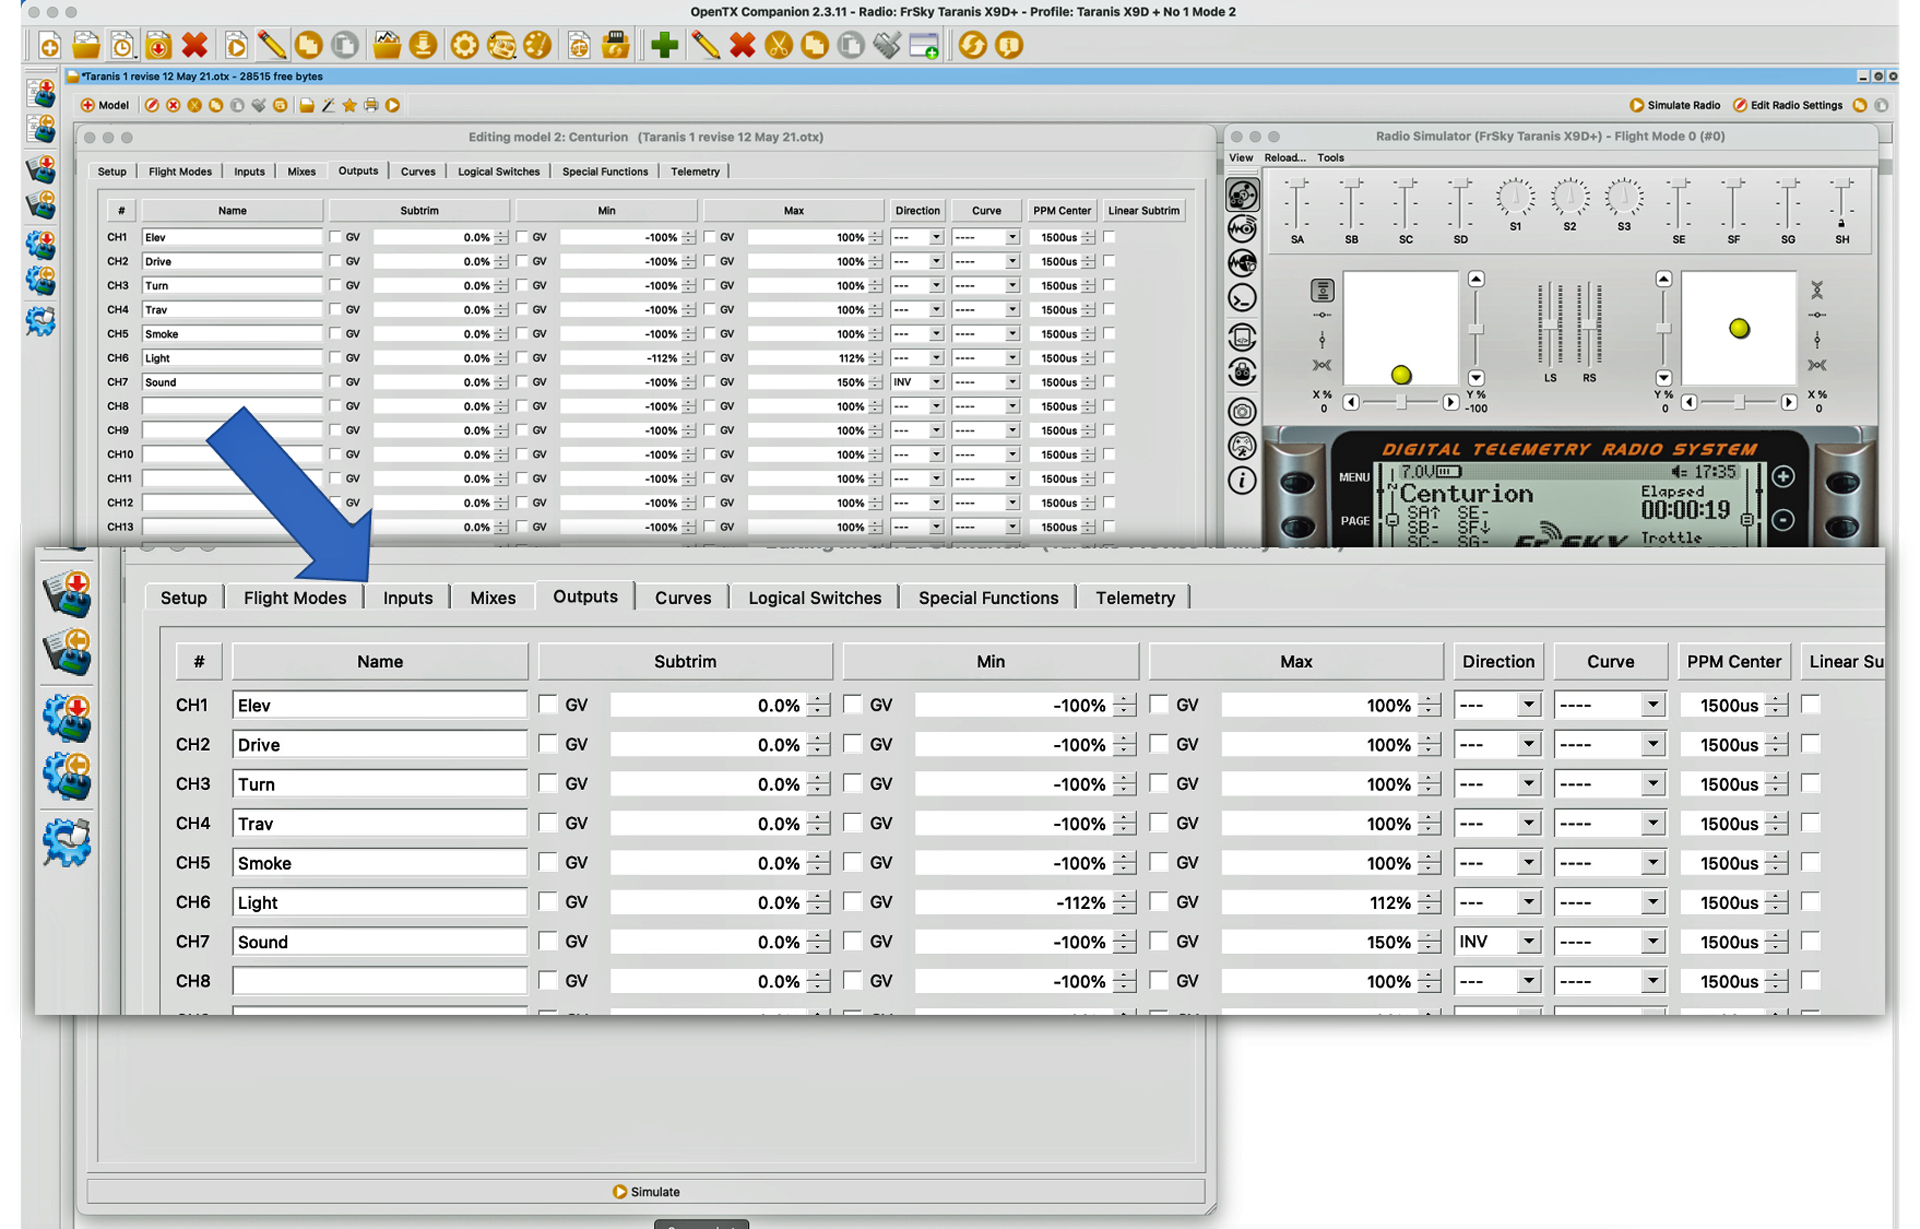Viewport: 1920px width, 1229px height.
Task: Click Reload Lua scripts icon in simulator
Action: (1242, 337)
